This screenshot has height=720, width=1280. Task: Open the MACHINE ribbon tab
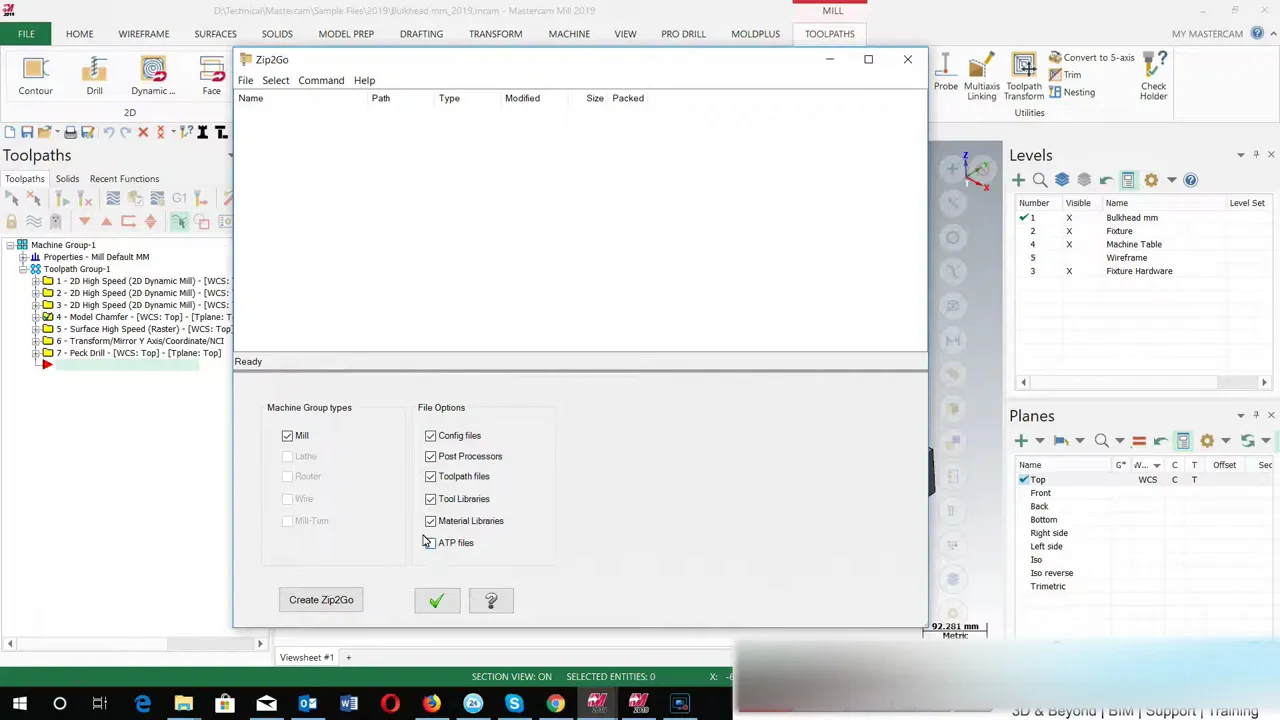pos(569,34)
